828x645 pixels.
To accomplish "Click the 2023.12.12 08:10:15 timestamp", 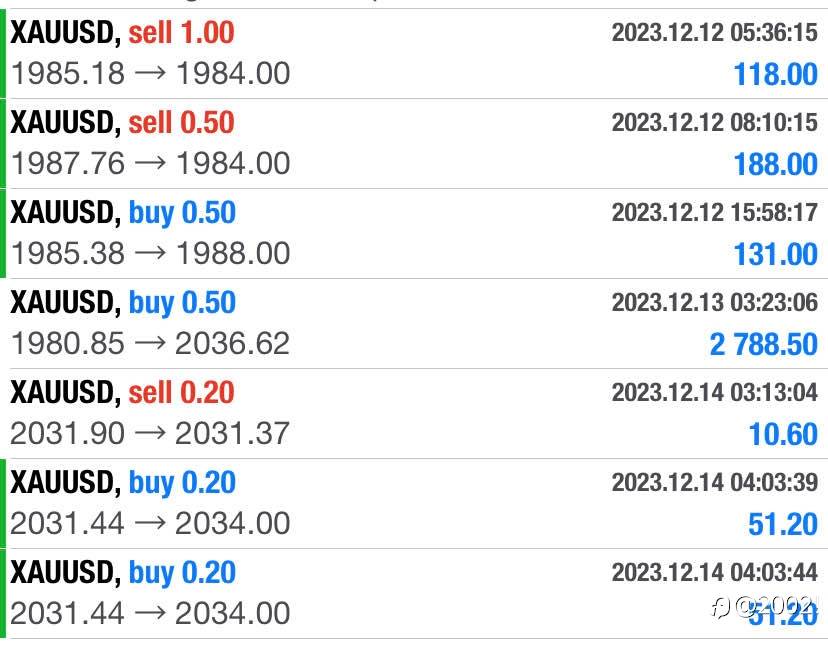I will (x=714, y=123).
